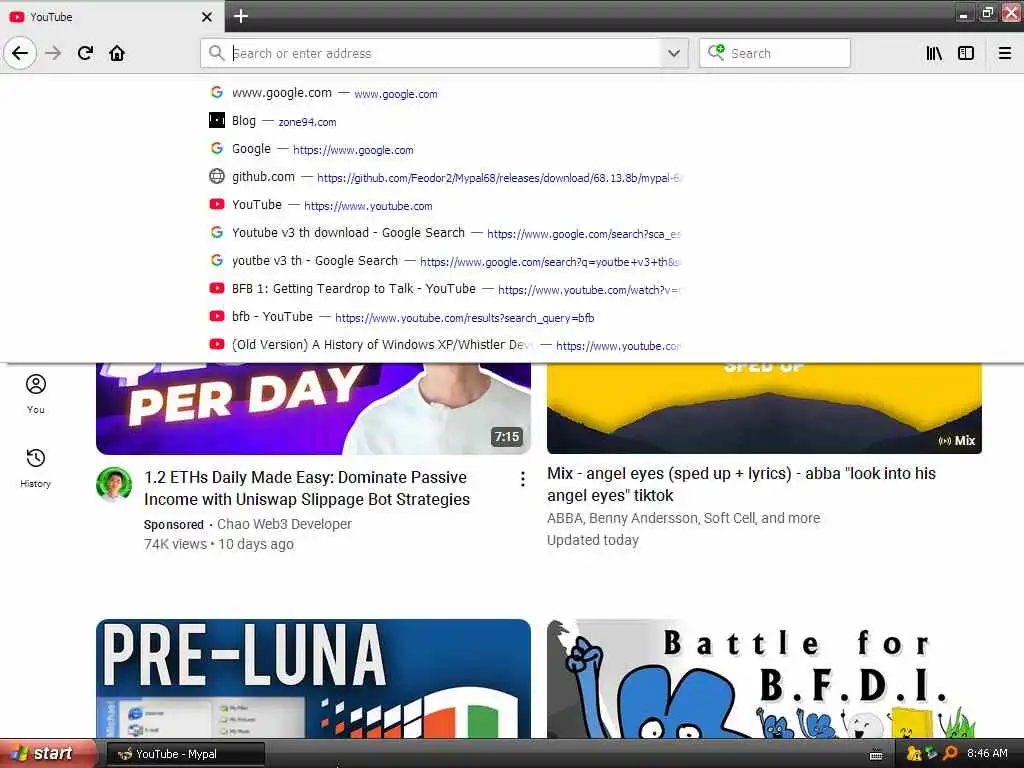
Task: Click the keyboard icon near system tray
Action: 876,755
